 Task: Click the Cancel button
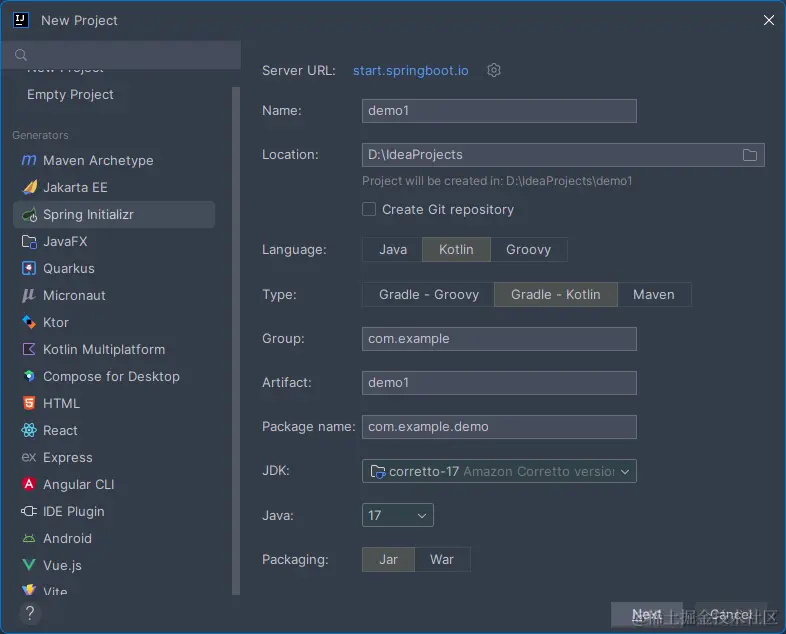730,614
